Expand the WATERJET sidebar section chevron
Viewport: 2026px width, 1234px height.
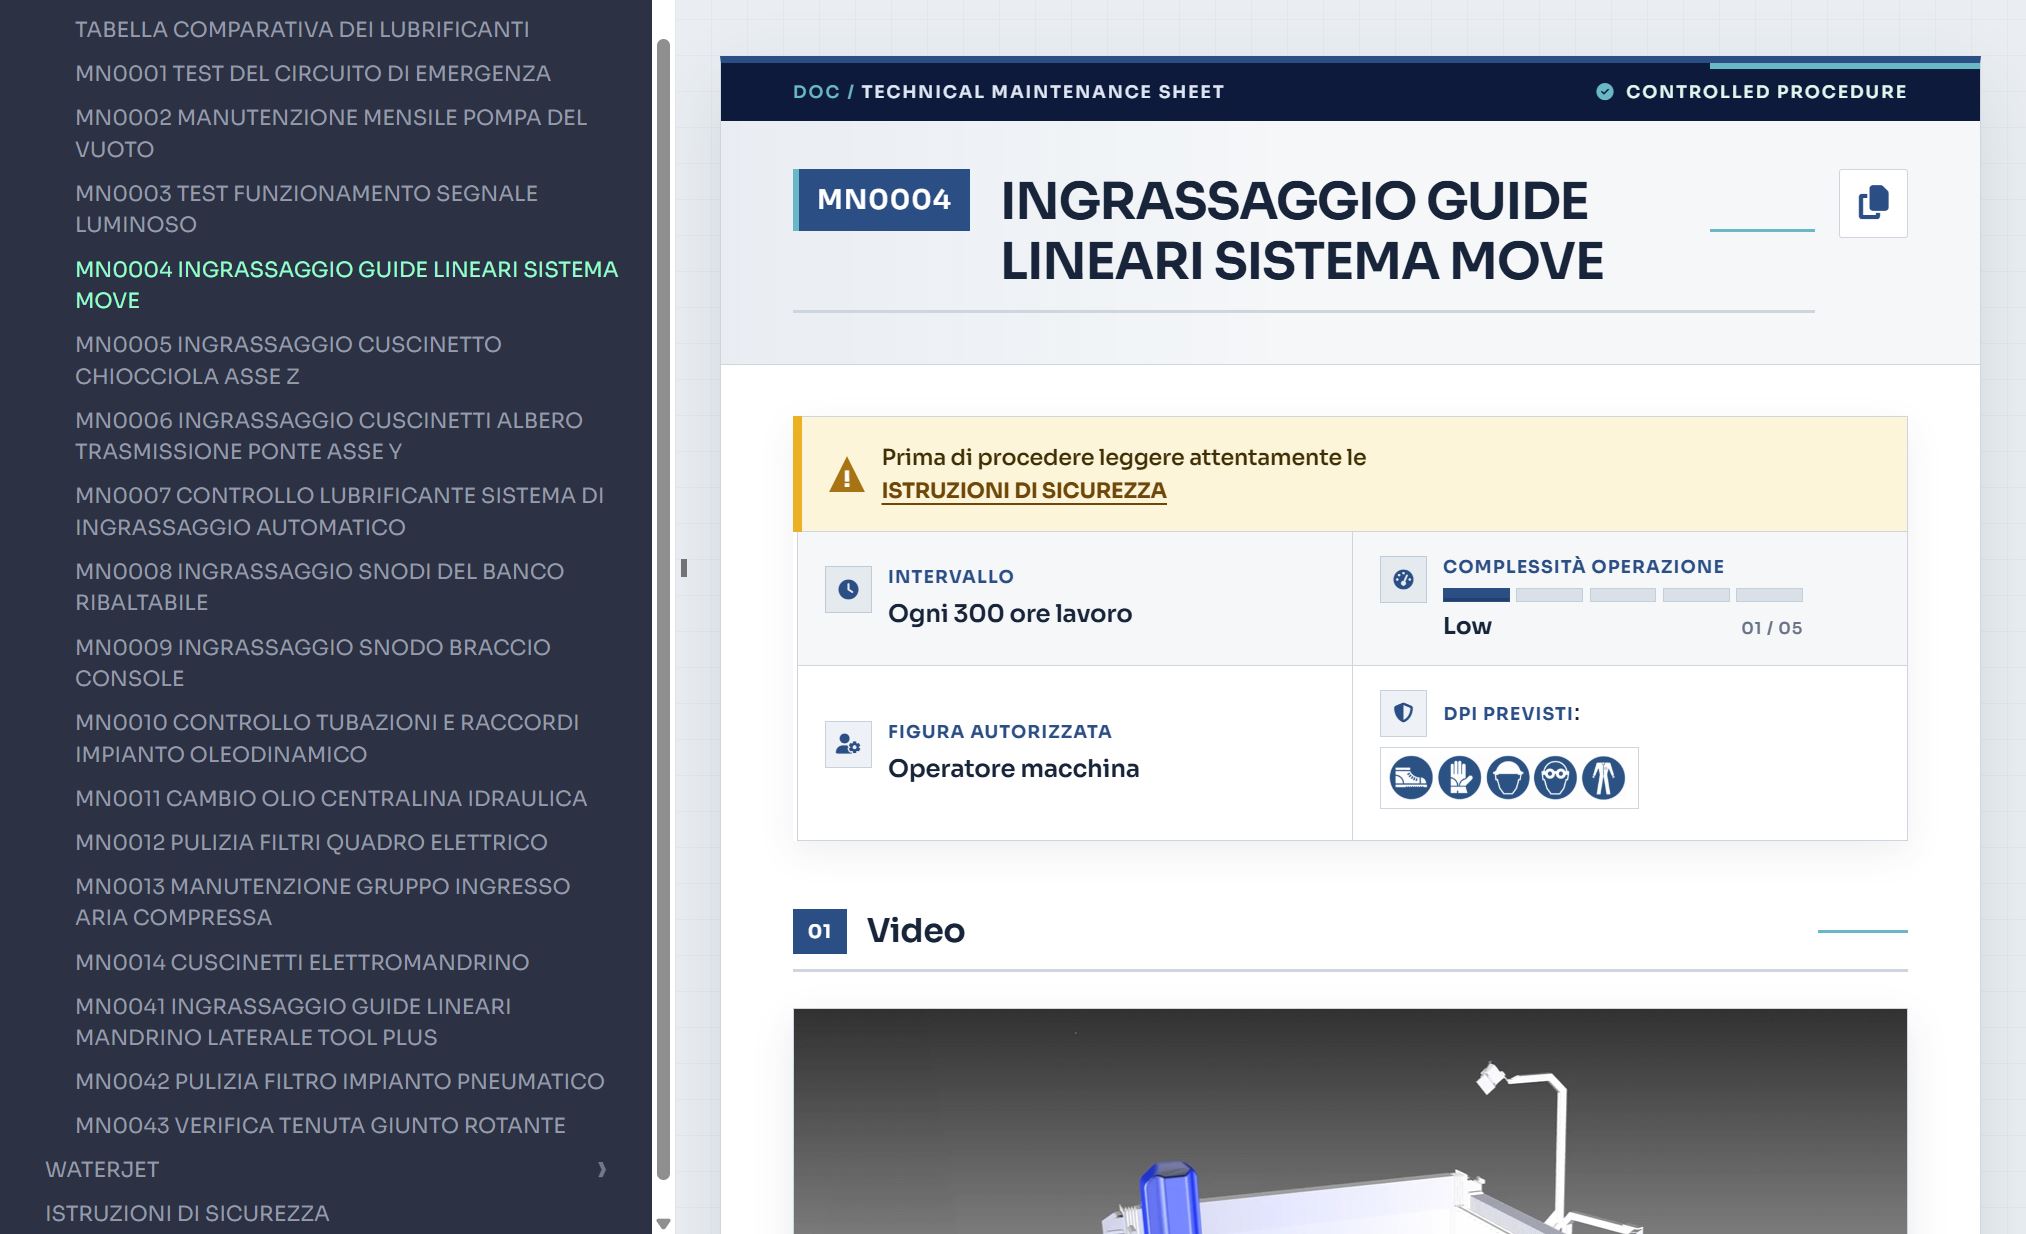[602, 1169]
